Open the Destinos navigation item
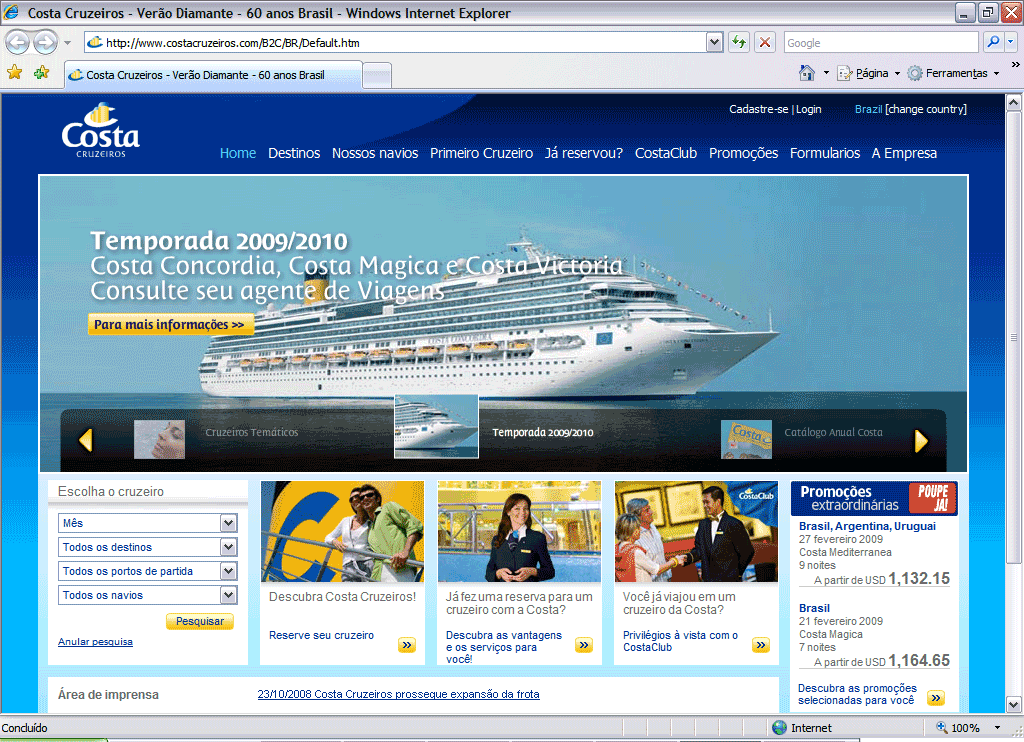The height and width of the screenshot is (742, 1024). (x=294, y=153)
